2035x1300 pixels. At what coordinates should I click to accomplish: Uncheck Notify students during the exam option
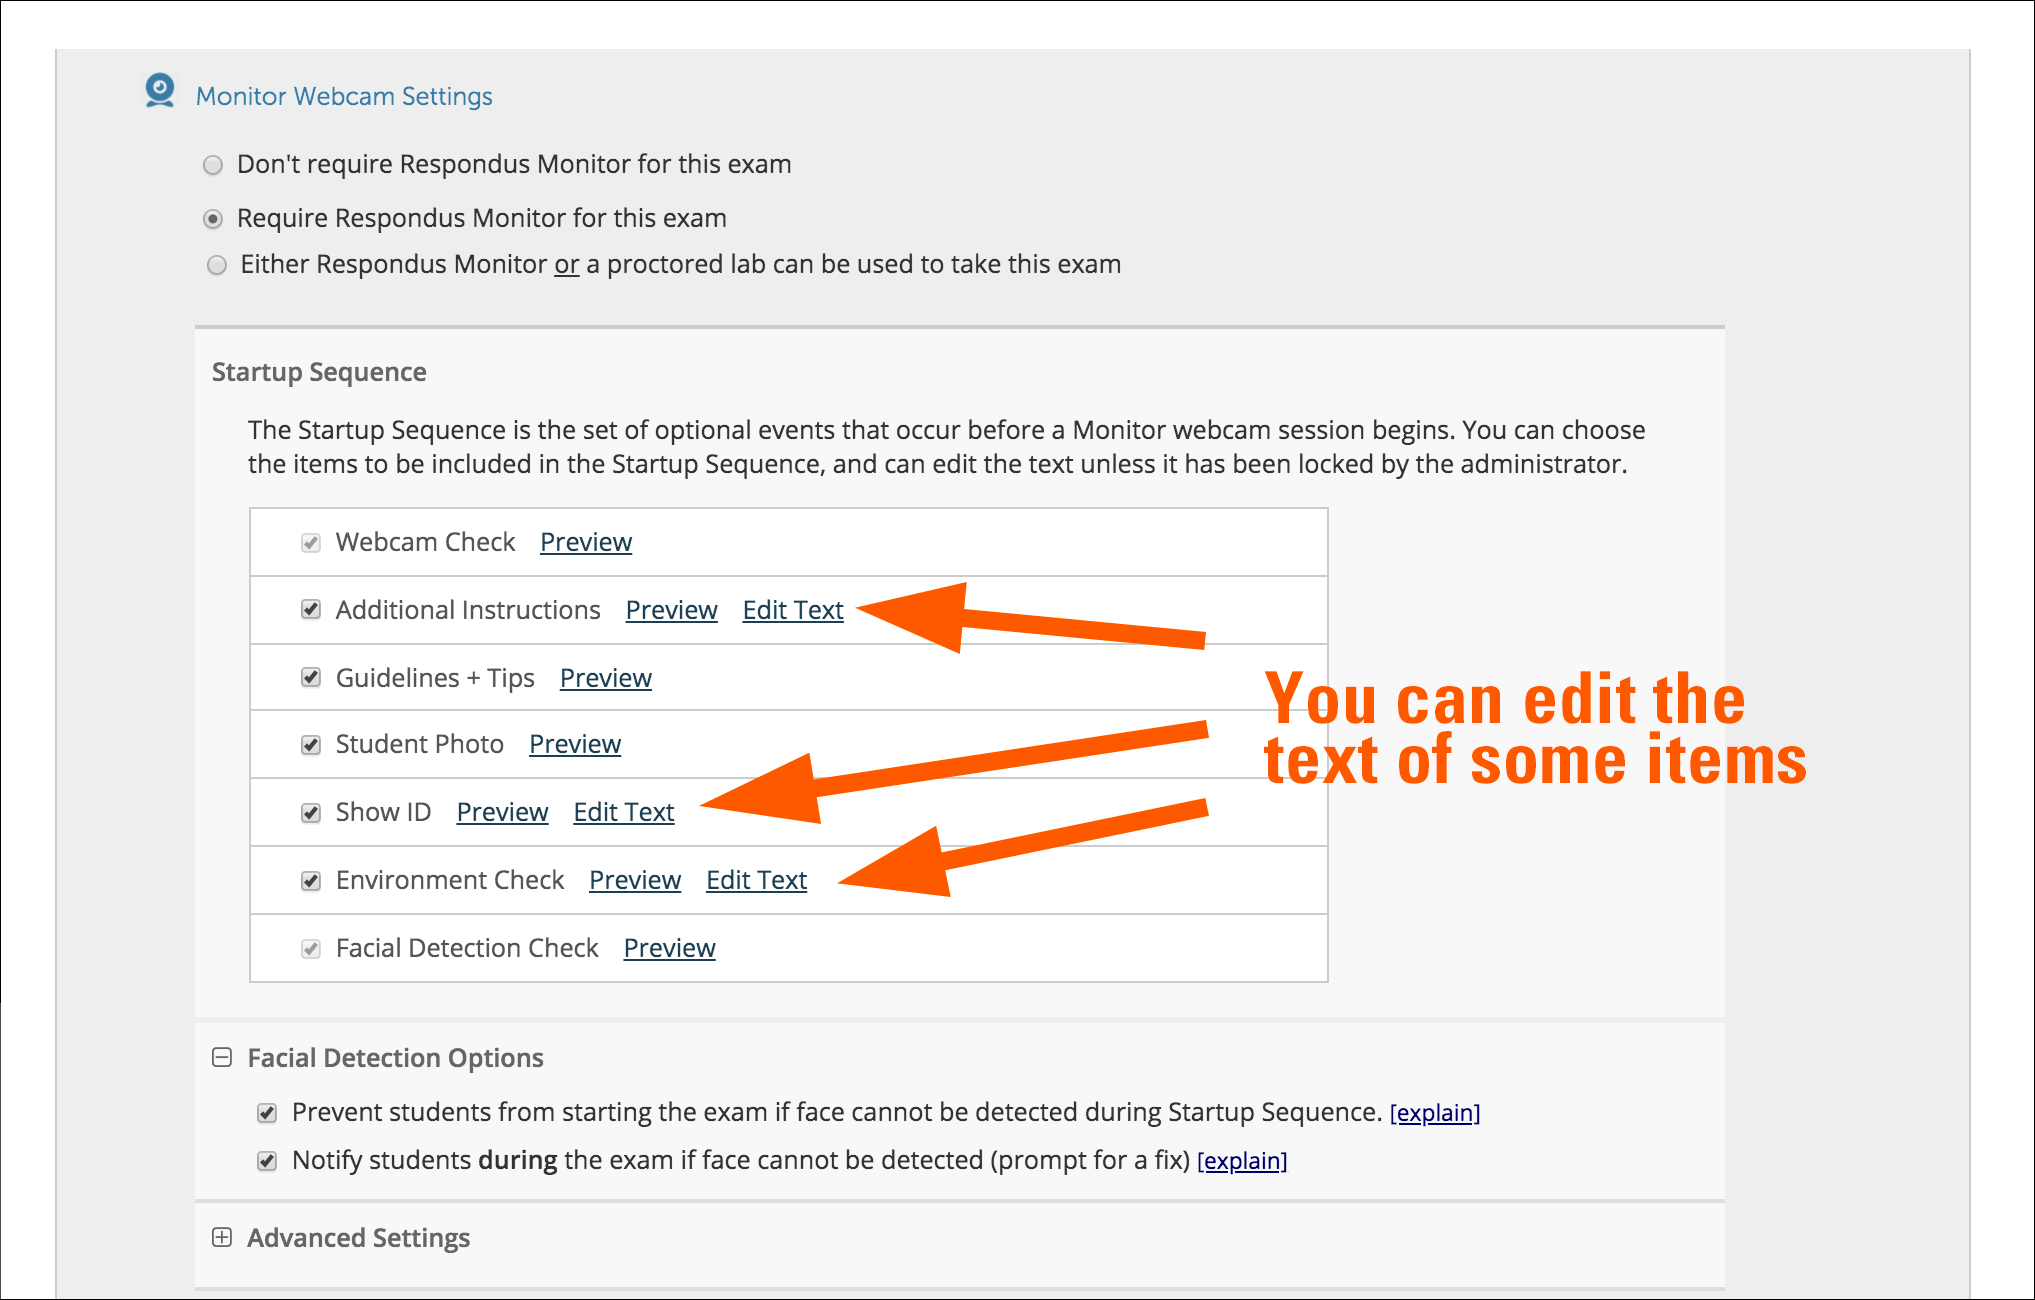(267, 1161)
